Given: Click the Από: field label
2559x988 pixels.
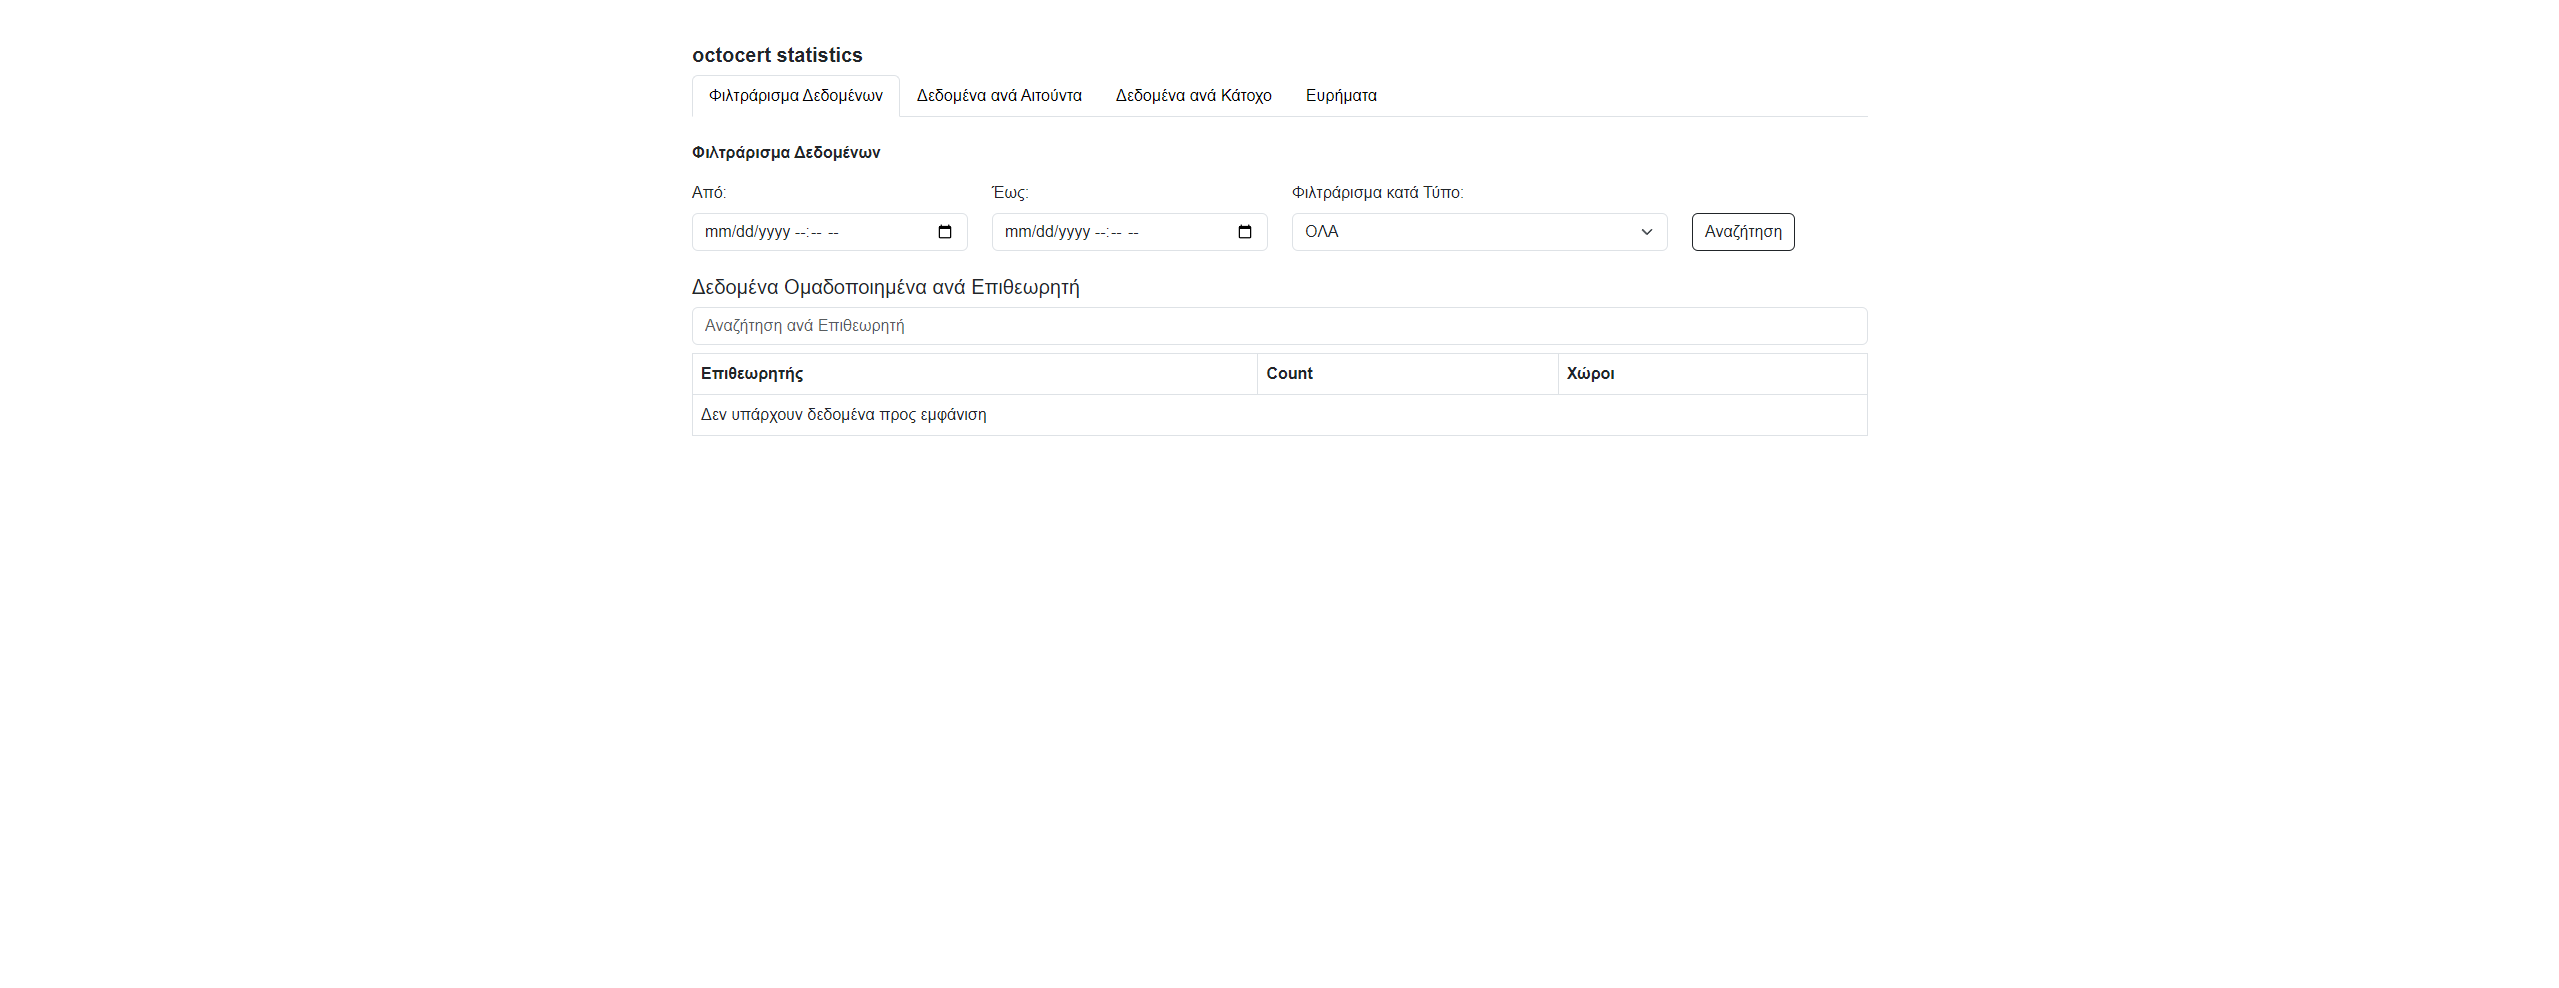Looking at the screenshot, I should (709, 193).
